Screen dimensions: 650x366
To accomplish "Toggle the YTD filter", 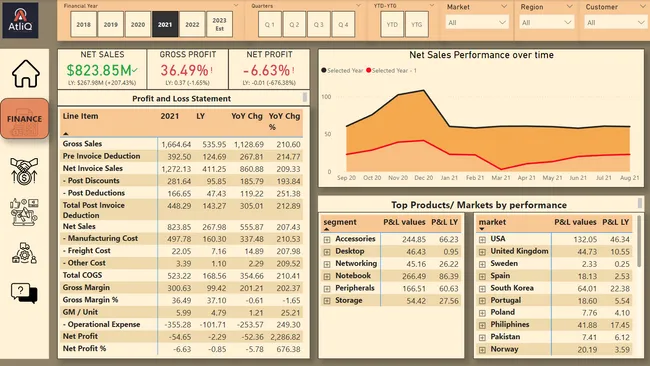I will (x=392, y=24).
